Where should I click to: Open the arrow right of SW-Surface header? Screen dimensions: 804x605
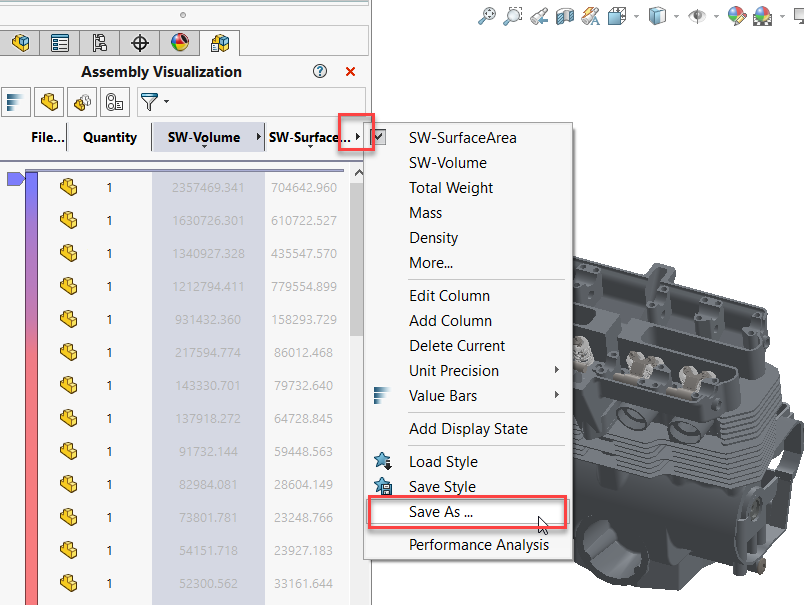[x=357, y=137]
